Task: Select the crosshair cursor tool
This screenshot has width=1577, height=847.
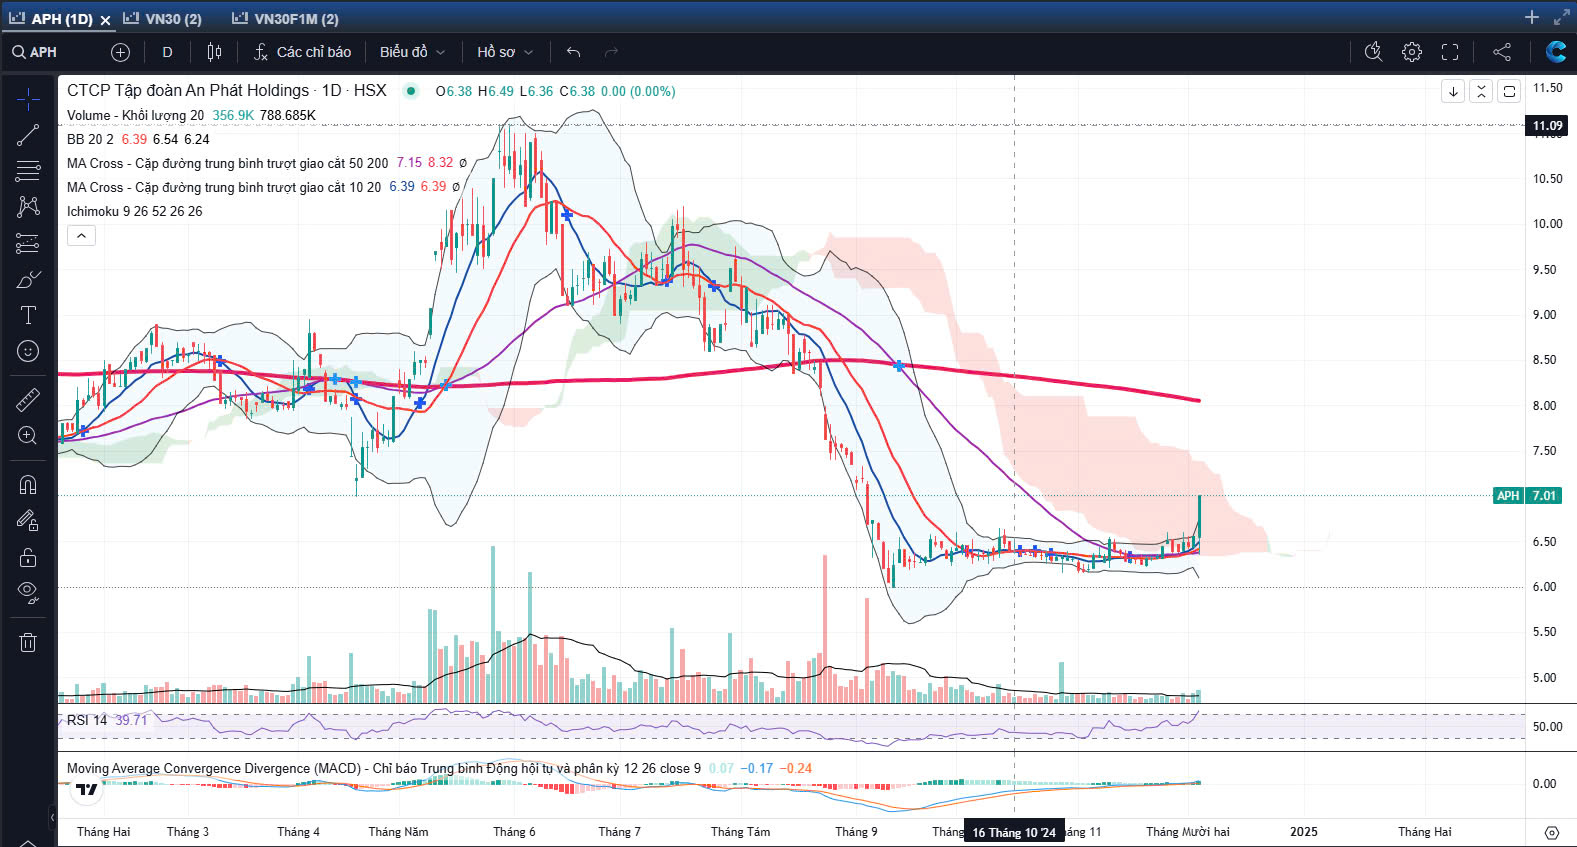Action: pyautogui.click(x=28, y=99)
